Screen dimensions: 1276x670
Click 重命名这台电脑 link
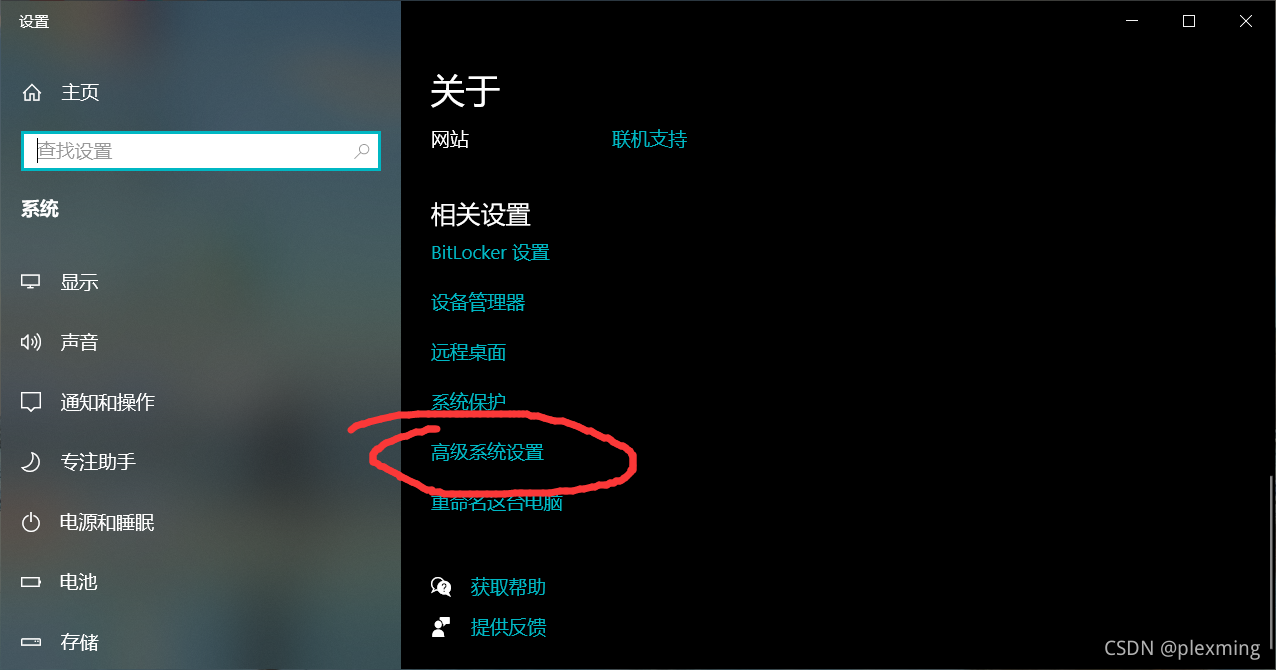[x=497, y=503]
